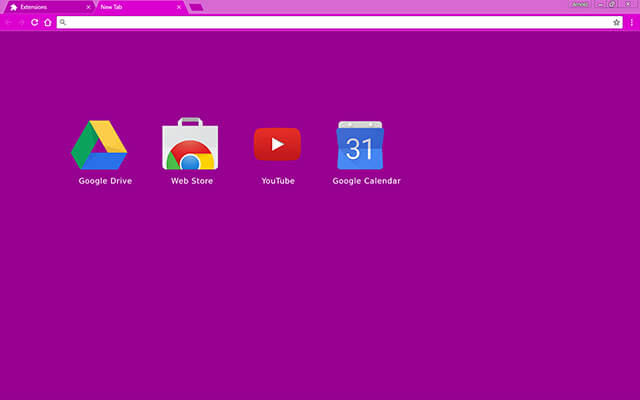This screenshot has height=400, width=640.
Task: Minimize the Chrome window
Action: (600, 4)
